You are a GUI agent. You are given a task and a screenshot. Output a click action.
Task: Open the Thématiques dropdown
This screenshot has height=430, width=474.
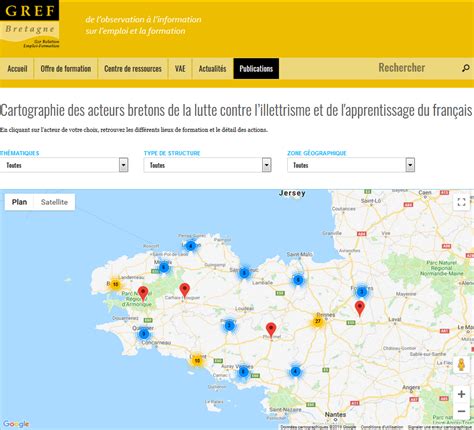64,165
